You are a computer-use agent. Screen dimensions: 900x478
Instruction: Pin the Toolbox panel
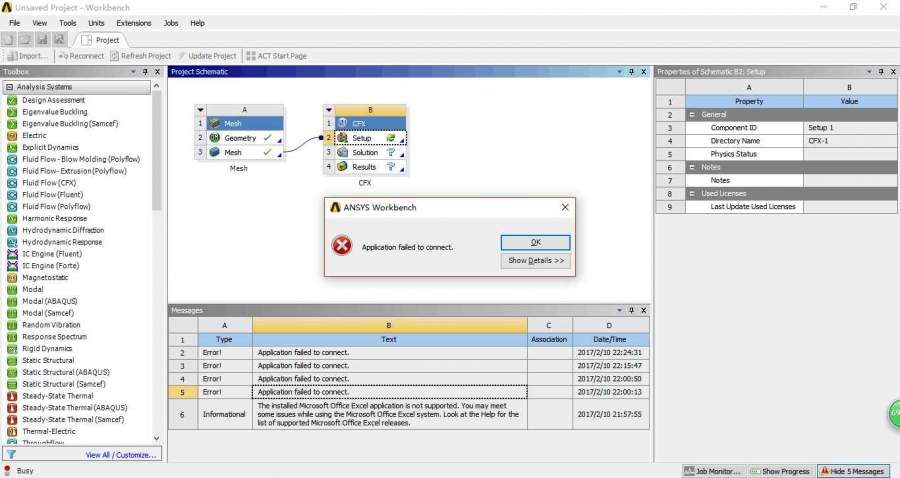click(145, 72)
